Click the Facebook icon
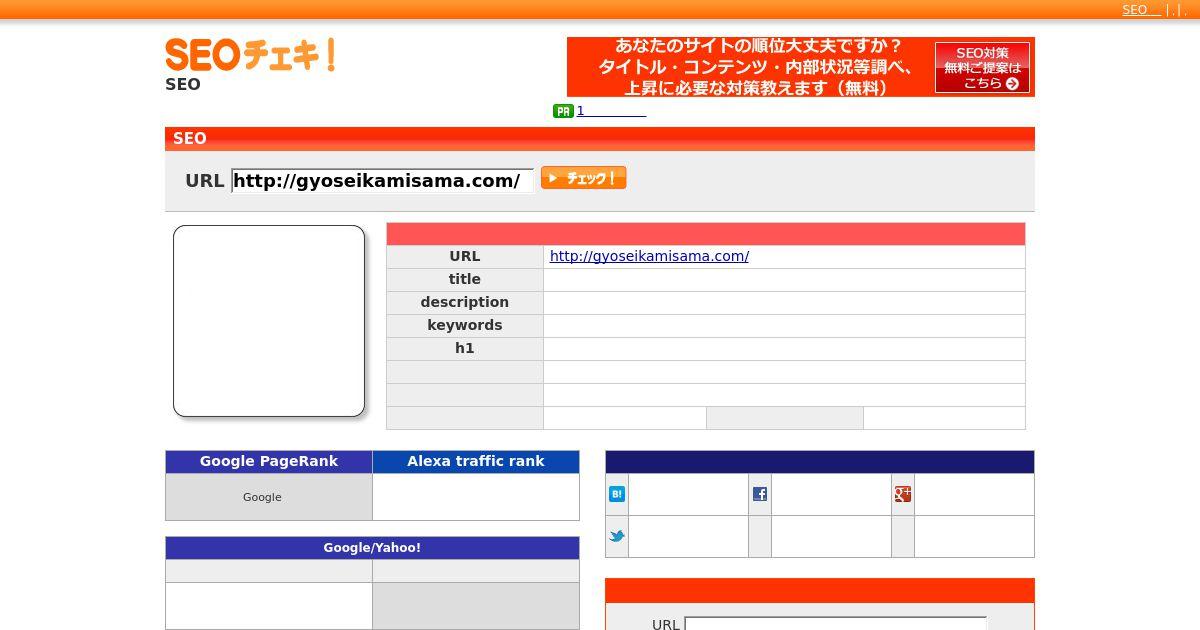The width and height of the screenshot is (1200, 630). 760,494
